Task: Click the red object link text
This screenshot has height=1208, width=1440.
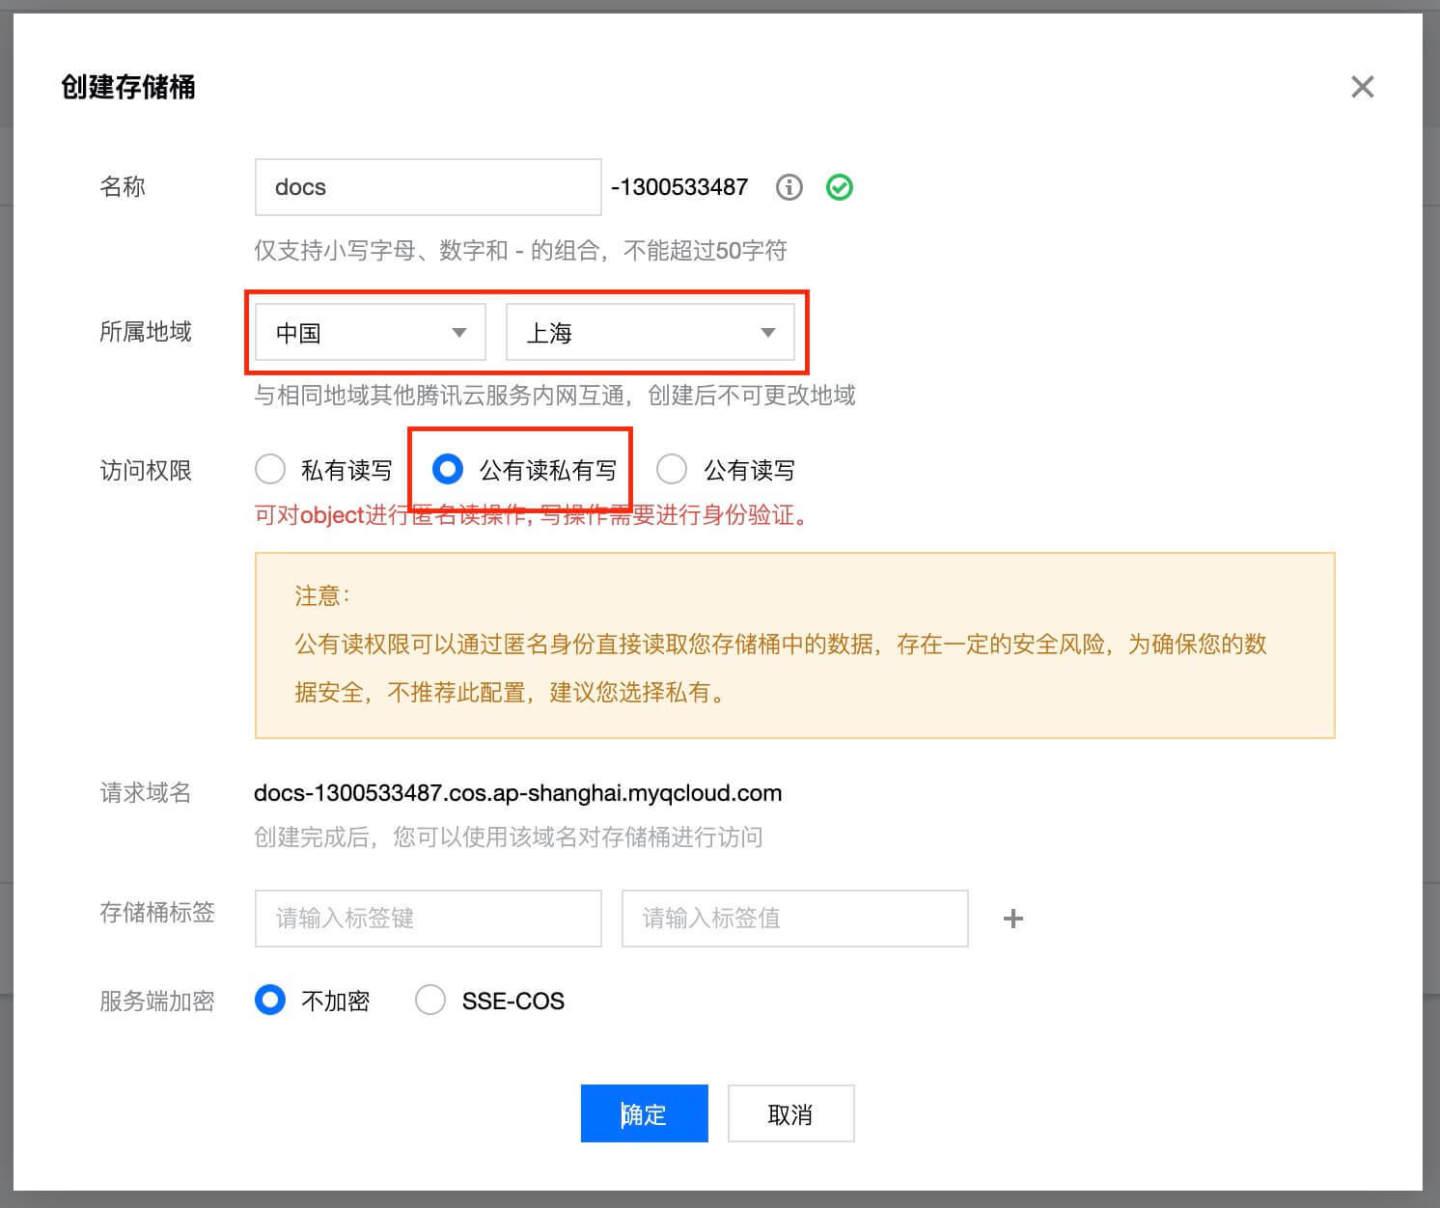Action: pyautogui.click(x=331, y=515)
